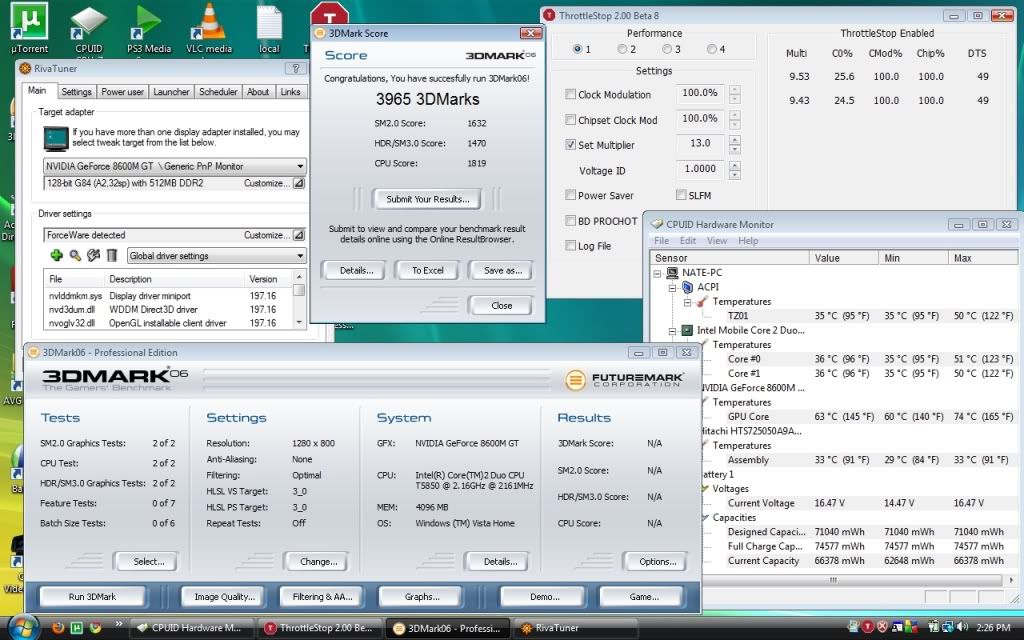Open the 'local' file on desktop

[269, 27]
